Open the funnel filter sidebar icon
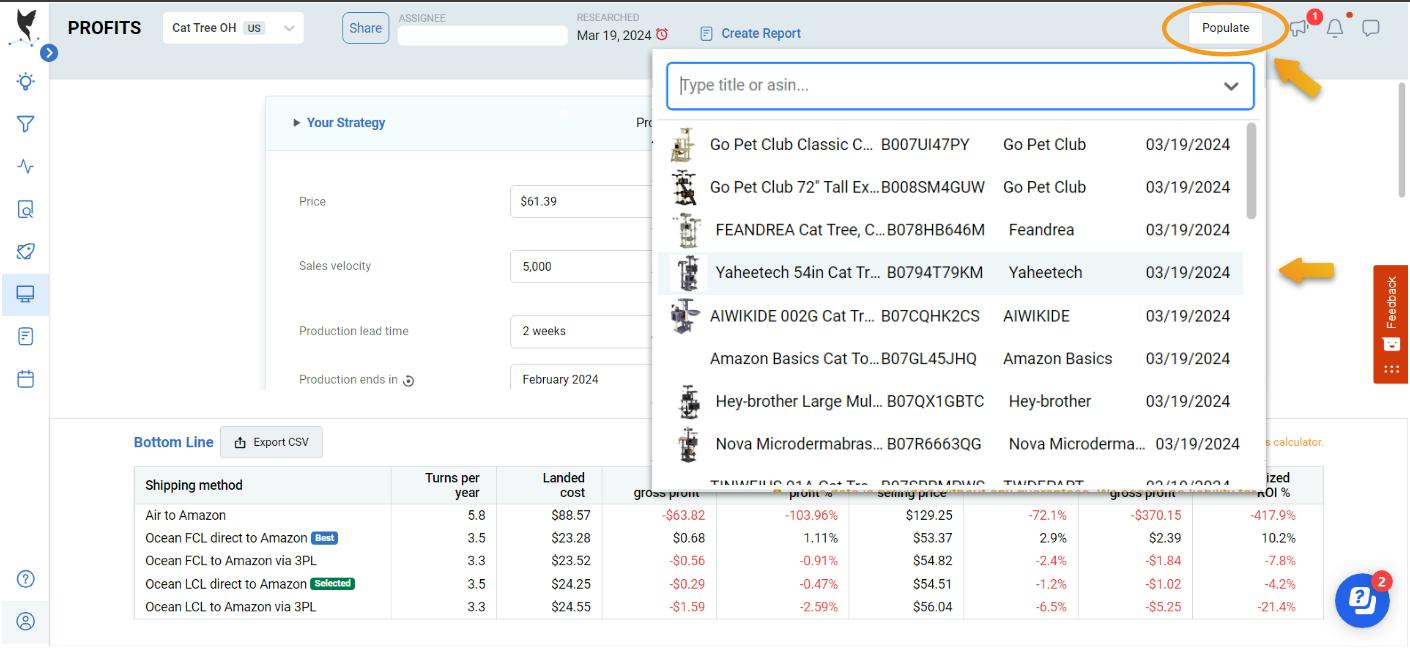Image resolution: width=1410 pixels, height=650 pixels. [26, 124]
